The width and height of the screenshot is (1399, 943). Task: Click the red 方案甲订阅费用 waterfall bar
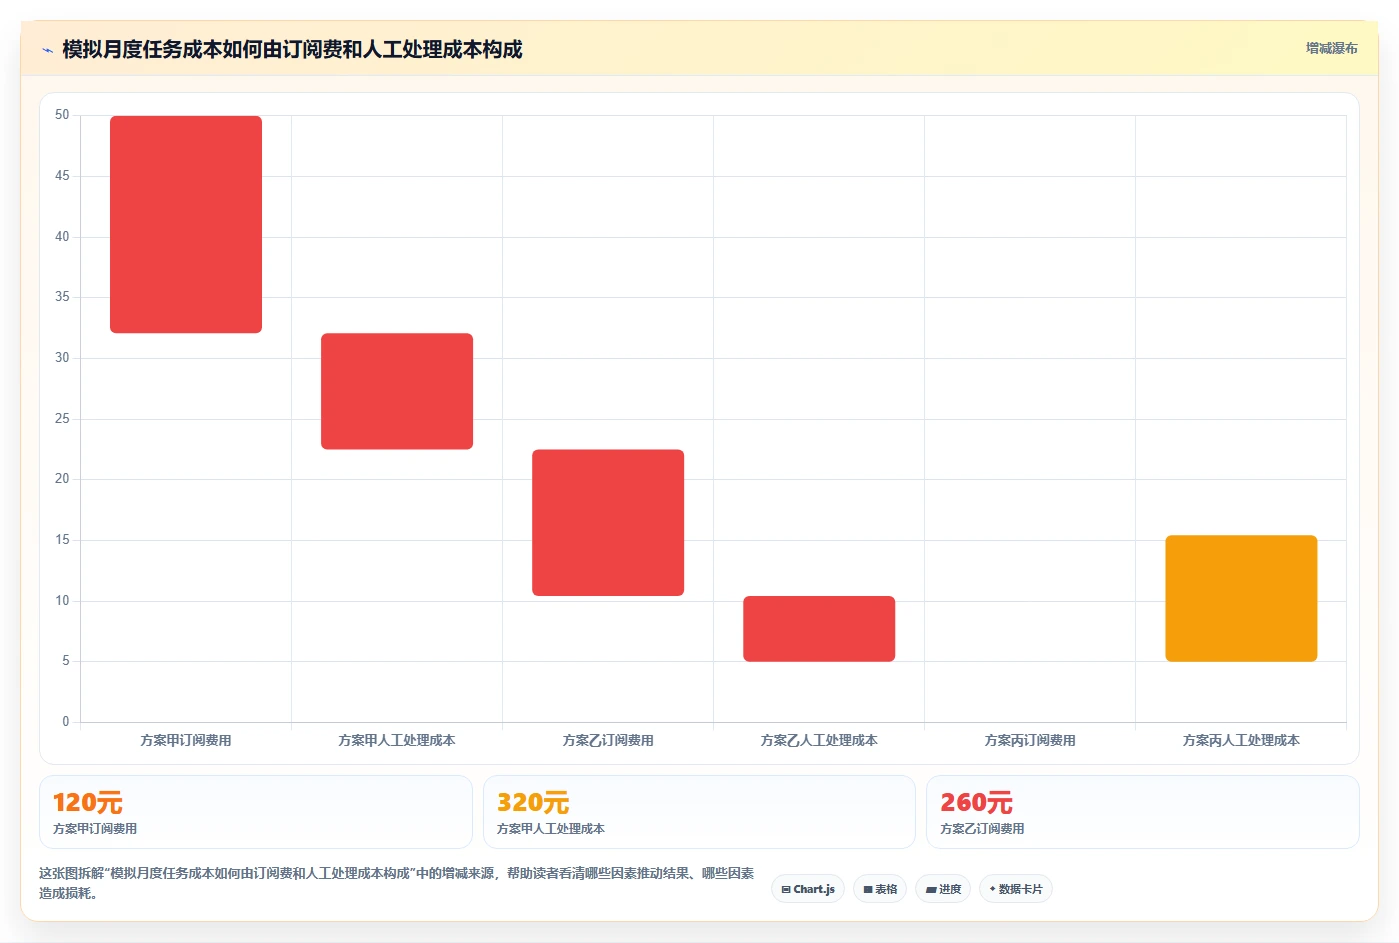[x=186, y=224]
